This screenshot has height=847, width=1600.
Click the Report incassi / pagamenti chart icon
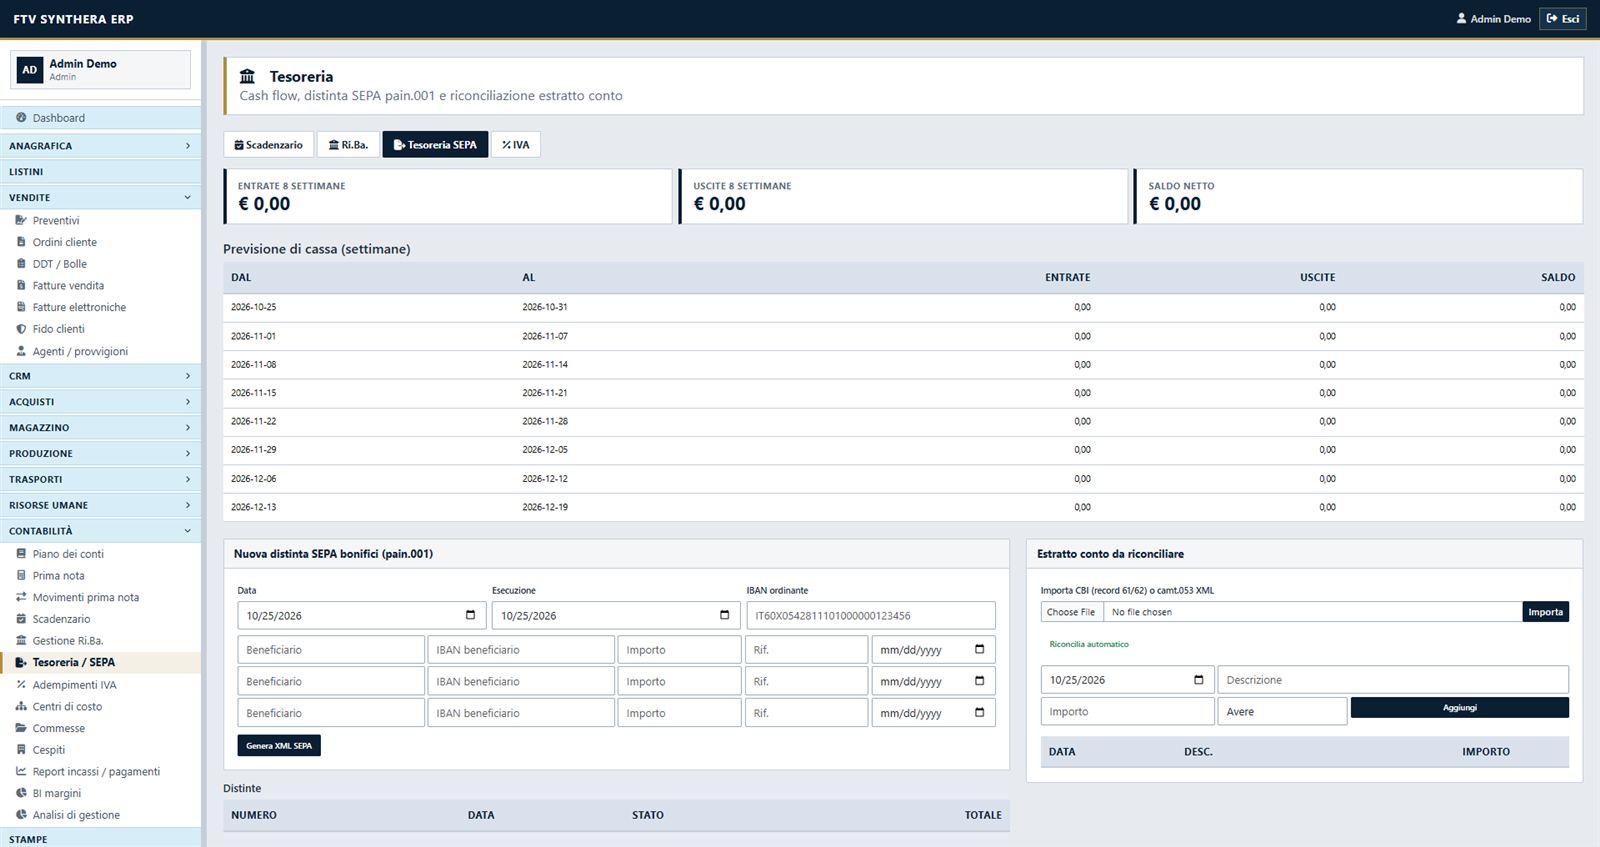click(x=21, y=772)
